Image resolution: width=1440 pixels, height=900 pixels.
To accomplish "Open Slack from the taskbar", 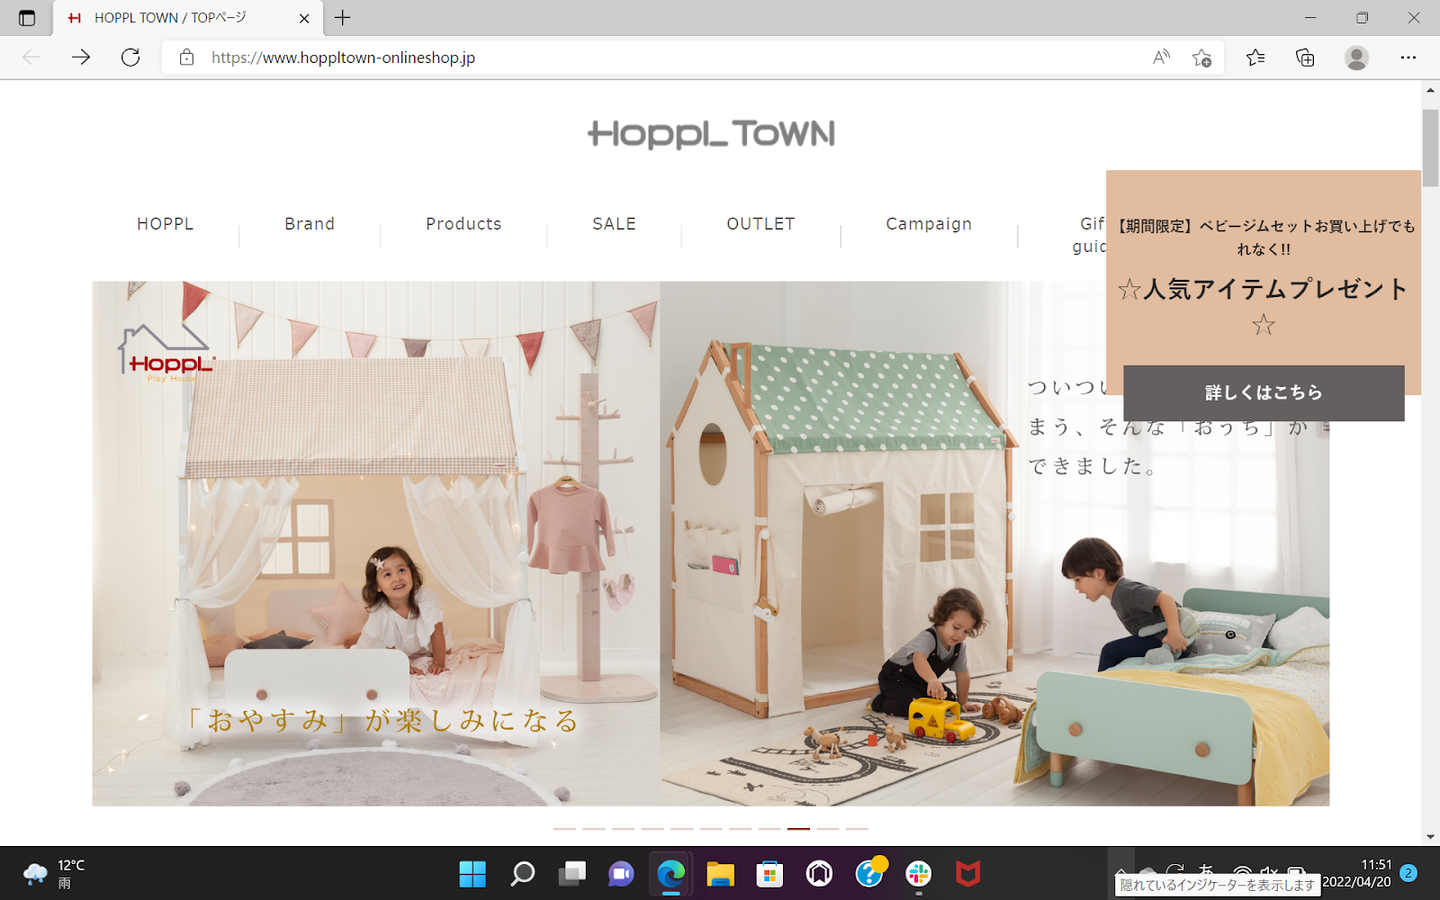I will tap(919, 874).
